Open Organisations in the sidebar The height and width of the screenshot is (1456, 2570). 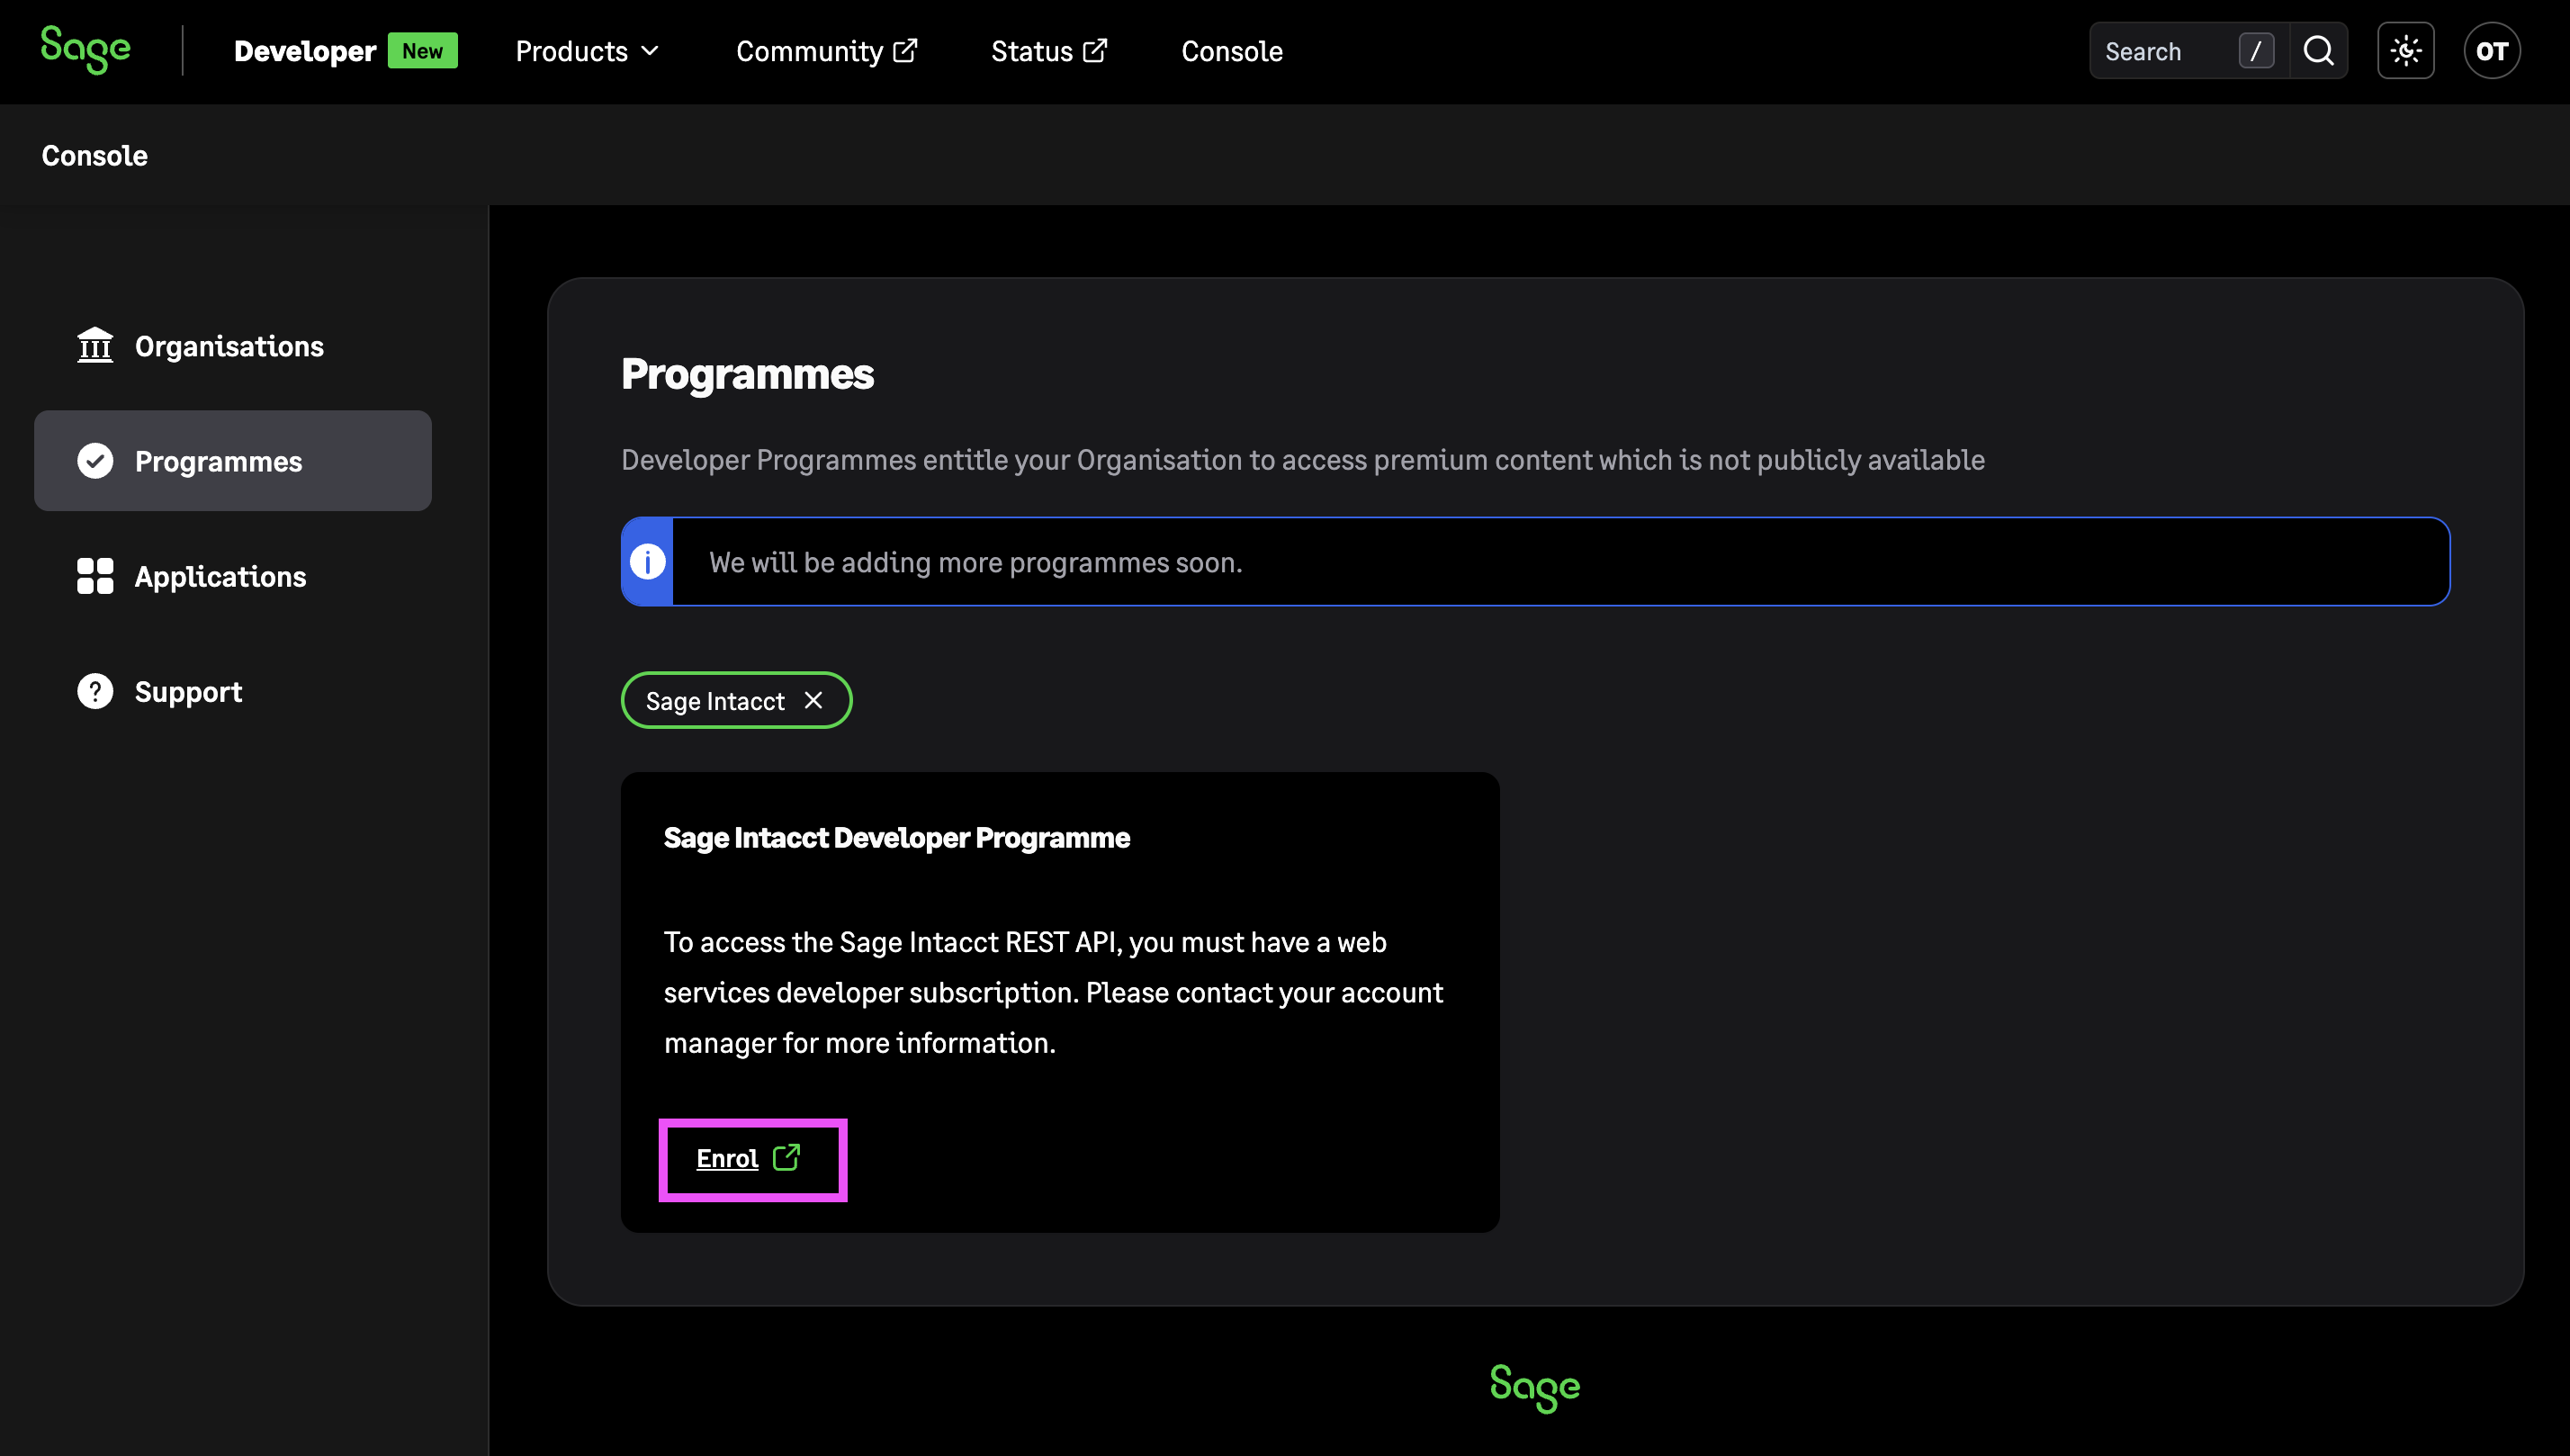coord(233,346)
